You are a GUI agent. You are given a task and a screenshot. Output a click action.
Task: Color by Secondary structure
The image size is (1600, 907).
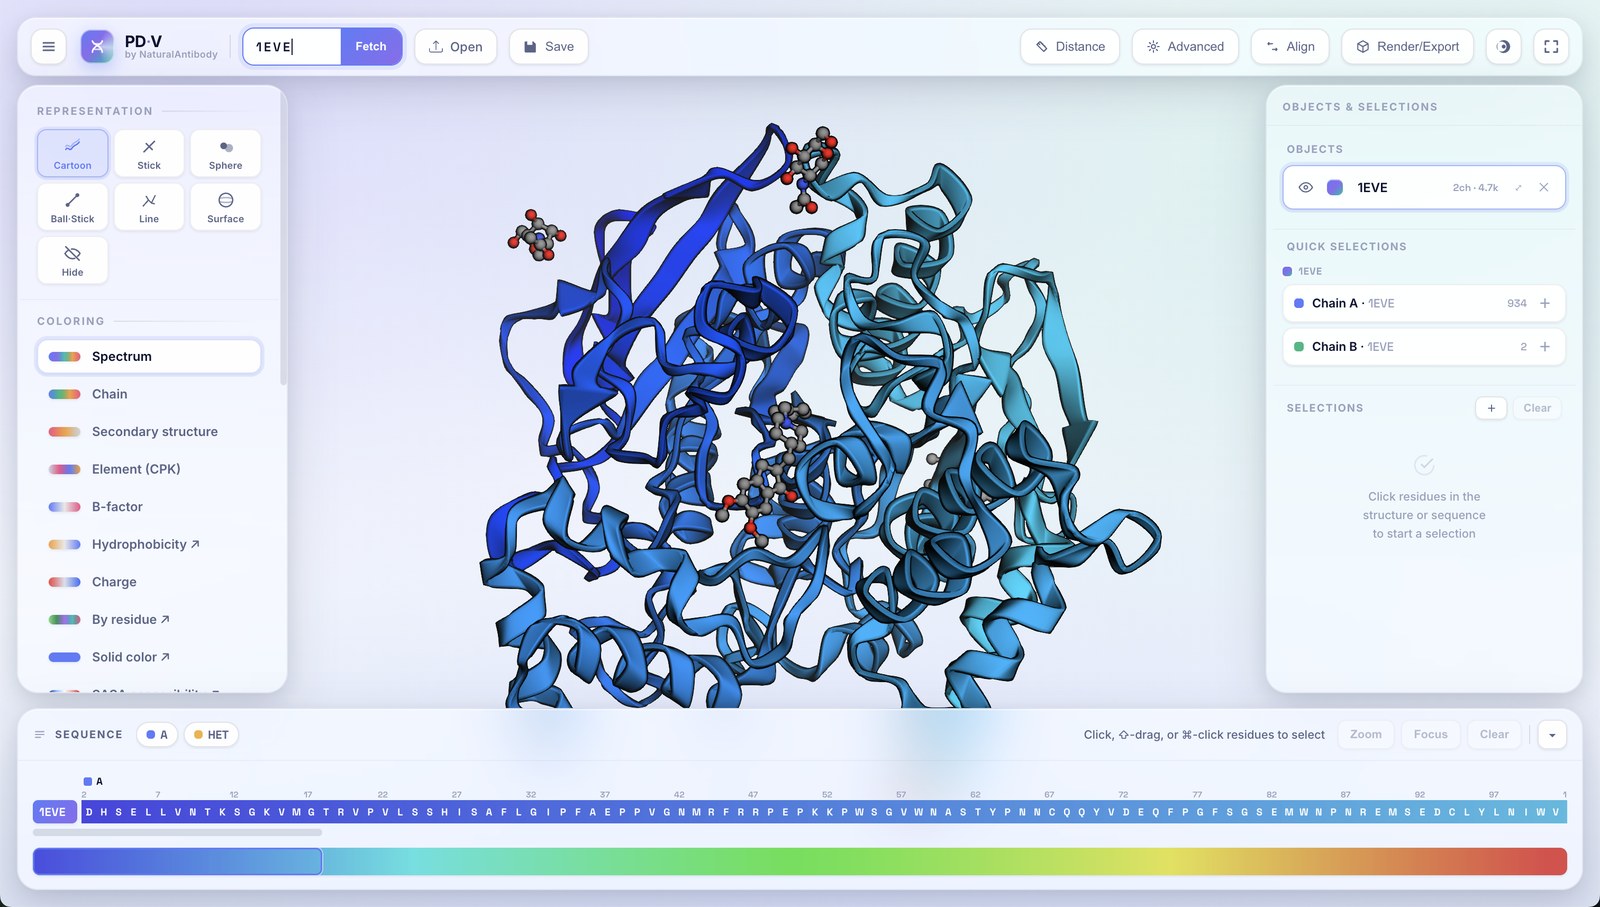point(149,432)
